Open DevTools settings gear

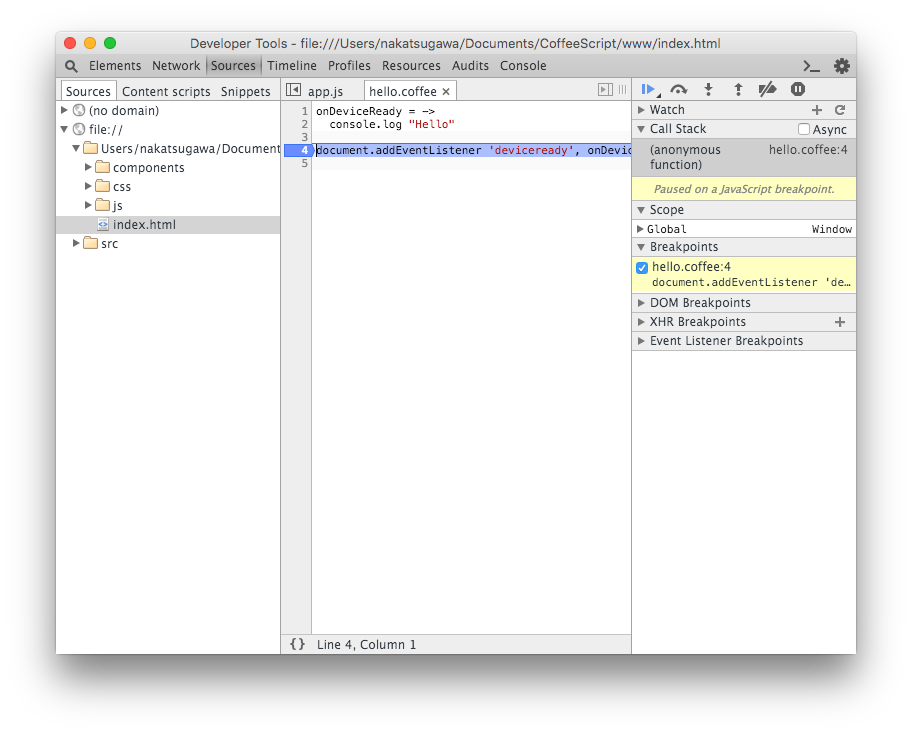841,66
